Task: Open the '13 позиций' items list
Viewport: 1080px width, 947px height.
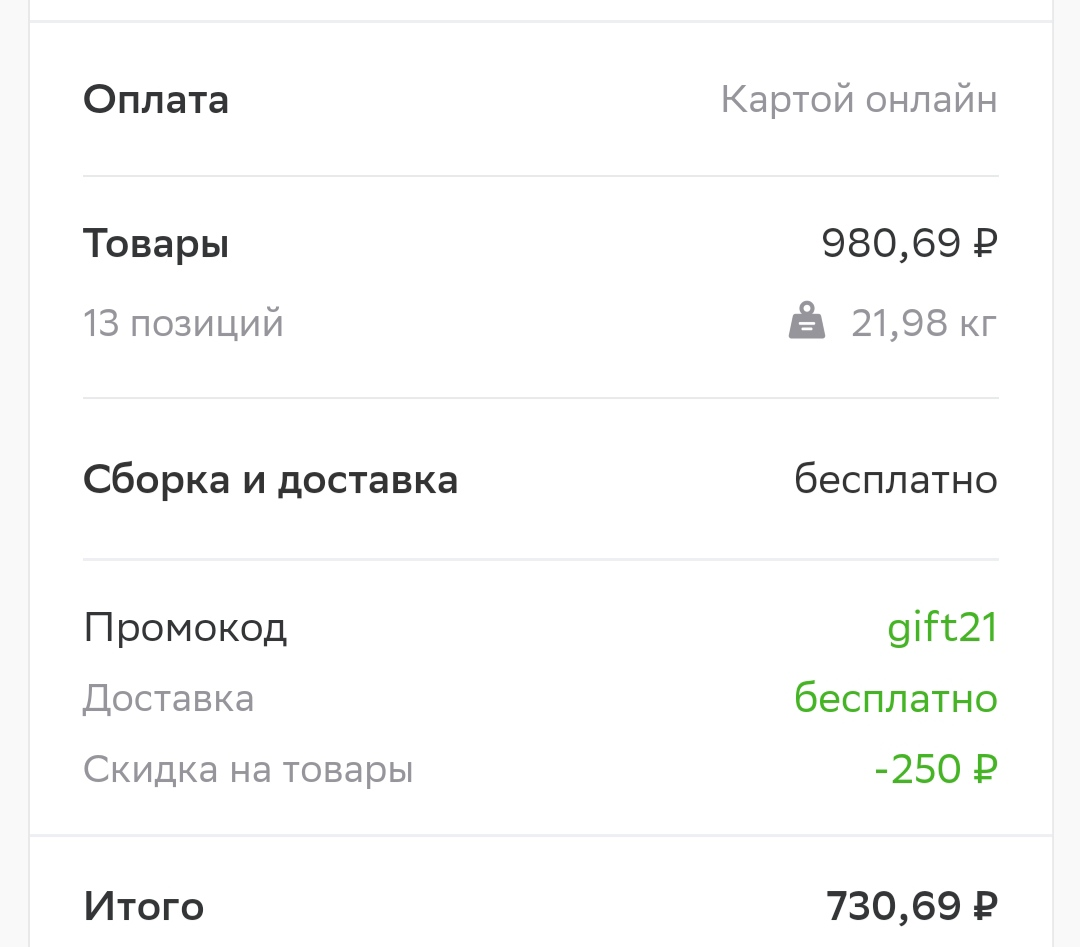Action: [183, 323]
